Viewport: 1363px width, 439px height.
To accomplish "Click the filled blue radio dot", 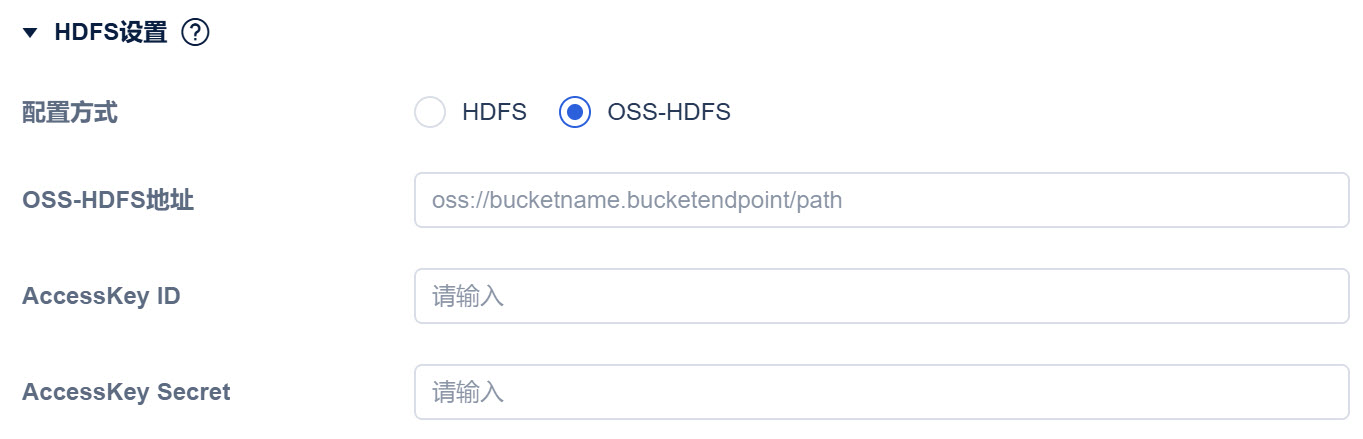I will tap(574, 112).
